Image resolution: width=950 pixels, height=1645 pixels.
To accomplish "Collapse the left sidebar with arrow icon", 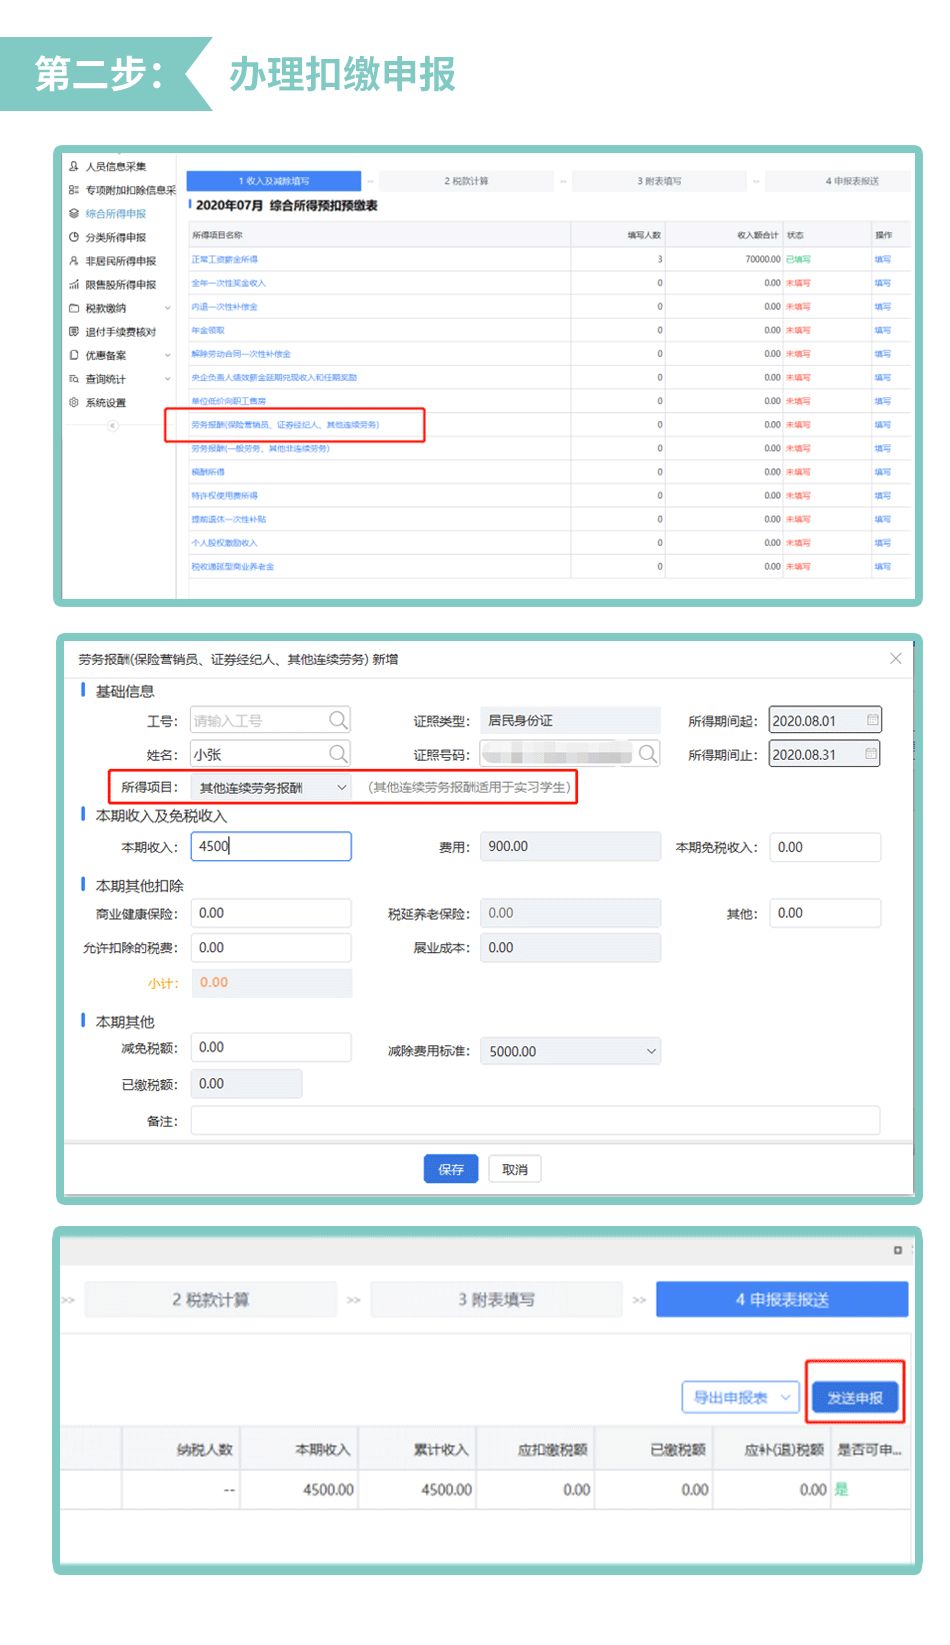I will [x=113, y=426].
